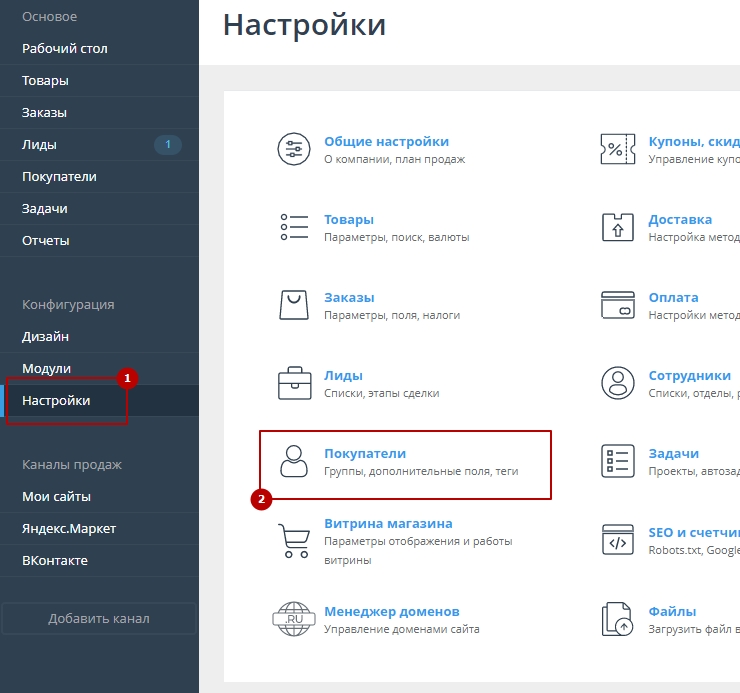Click the list icon next to Товары settings

(x=294, y=228)
